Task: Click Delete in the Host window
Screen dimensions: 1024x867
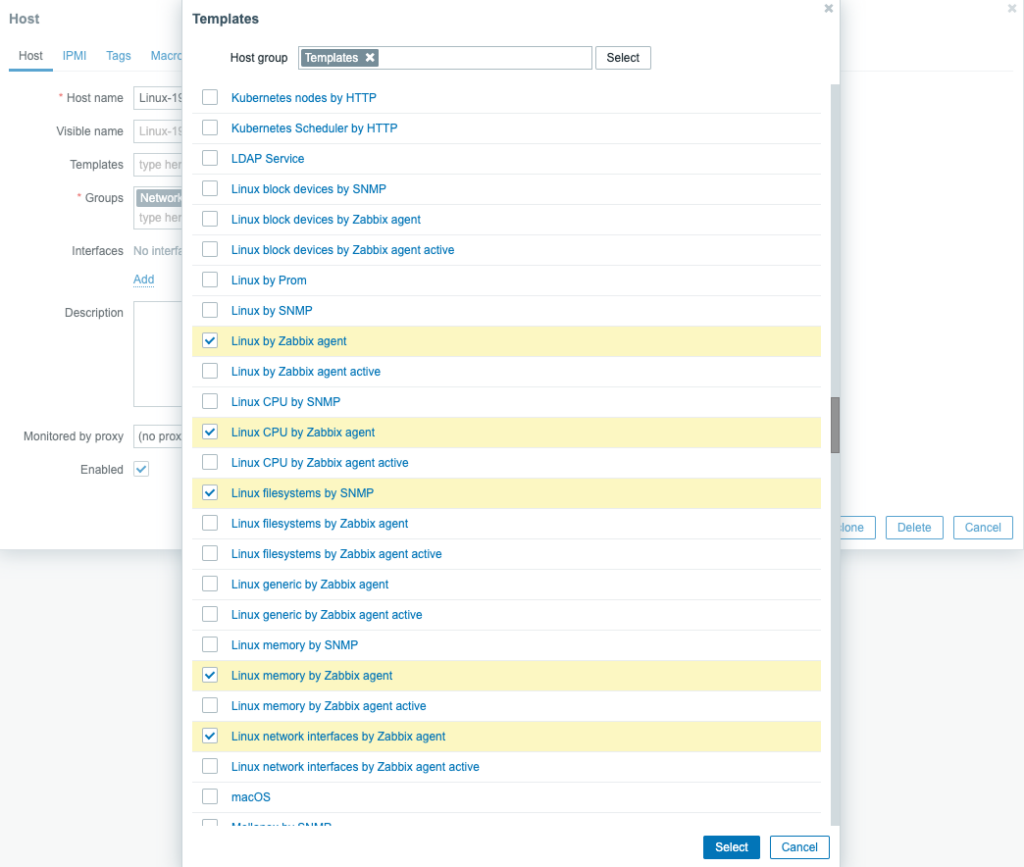Action: pyautogui.click(x=914, y=528)
